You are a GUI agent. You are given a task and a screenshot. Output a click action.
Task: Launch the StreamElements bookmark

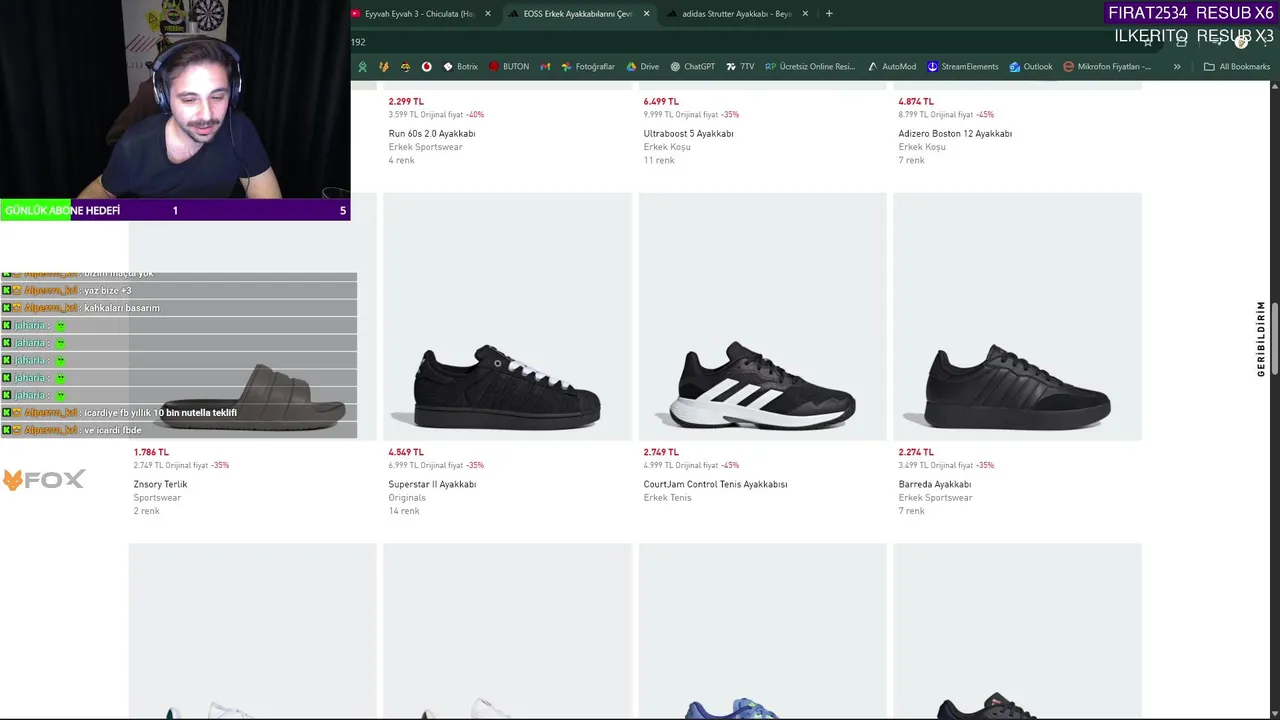click(x=962, y=67)
